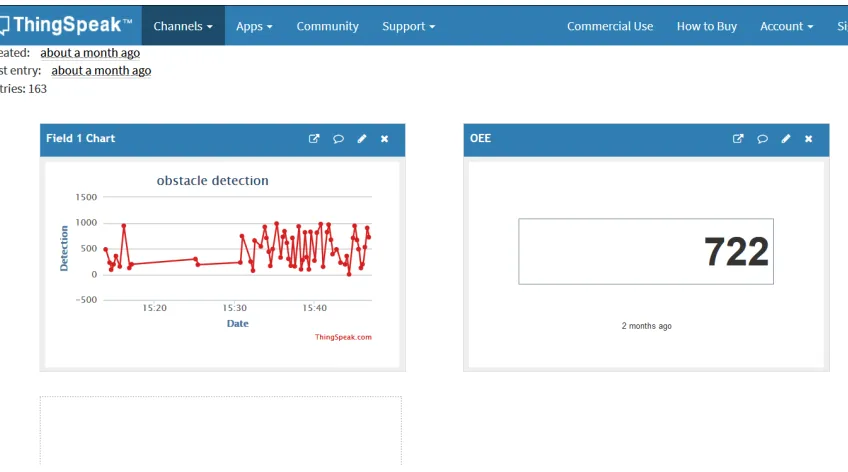Close the OEE widget
This screenshot has height=472, width=848.
pyautogui.click(x=809, y=139)
